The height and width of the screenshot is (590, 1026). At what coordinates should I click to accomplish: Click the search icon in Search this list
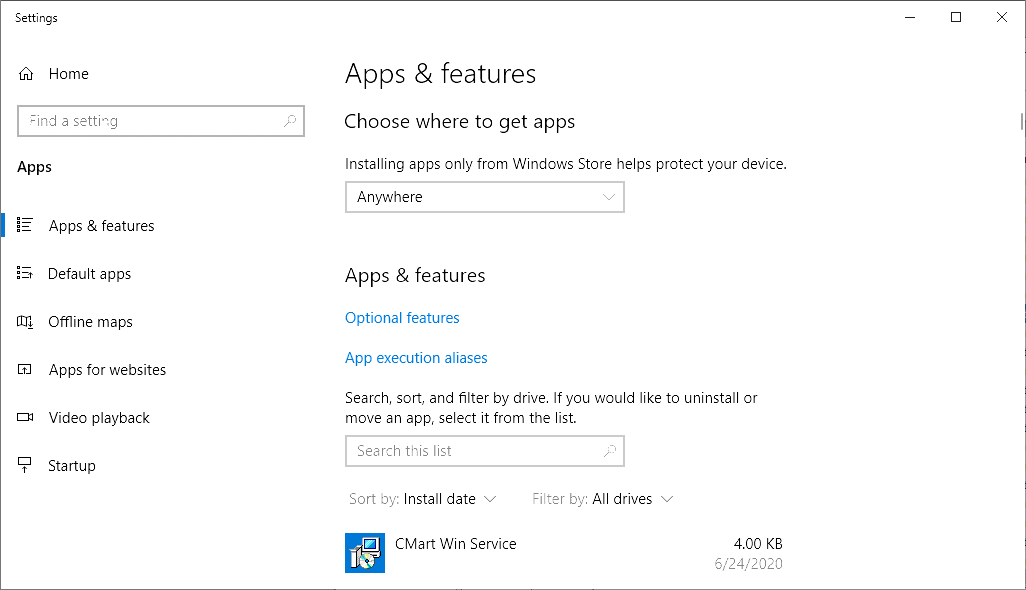(x=610, y=450)
